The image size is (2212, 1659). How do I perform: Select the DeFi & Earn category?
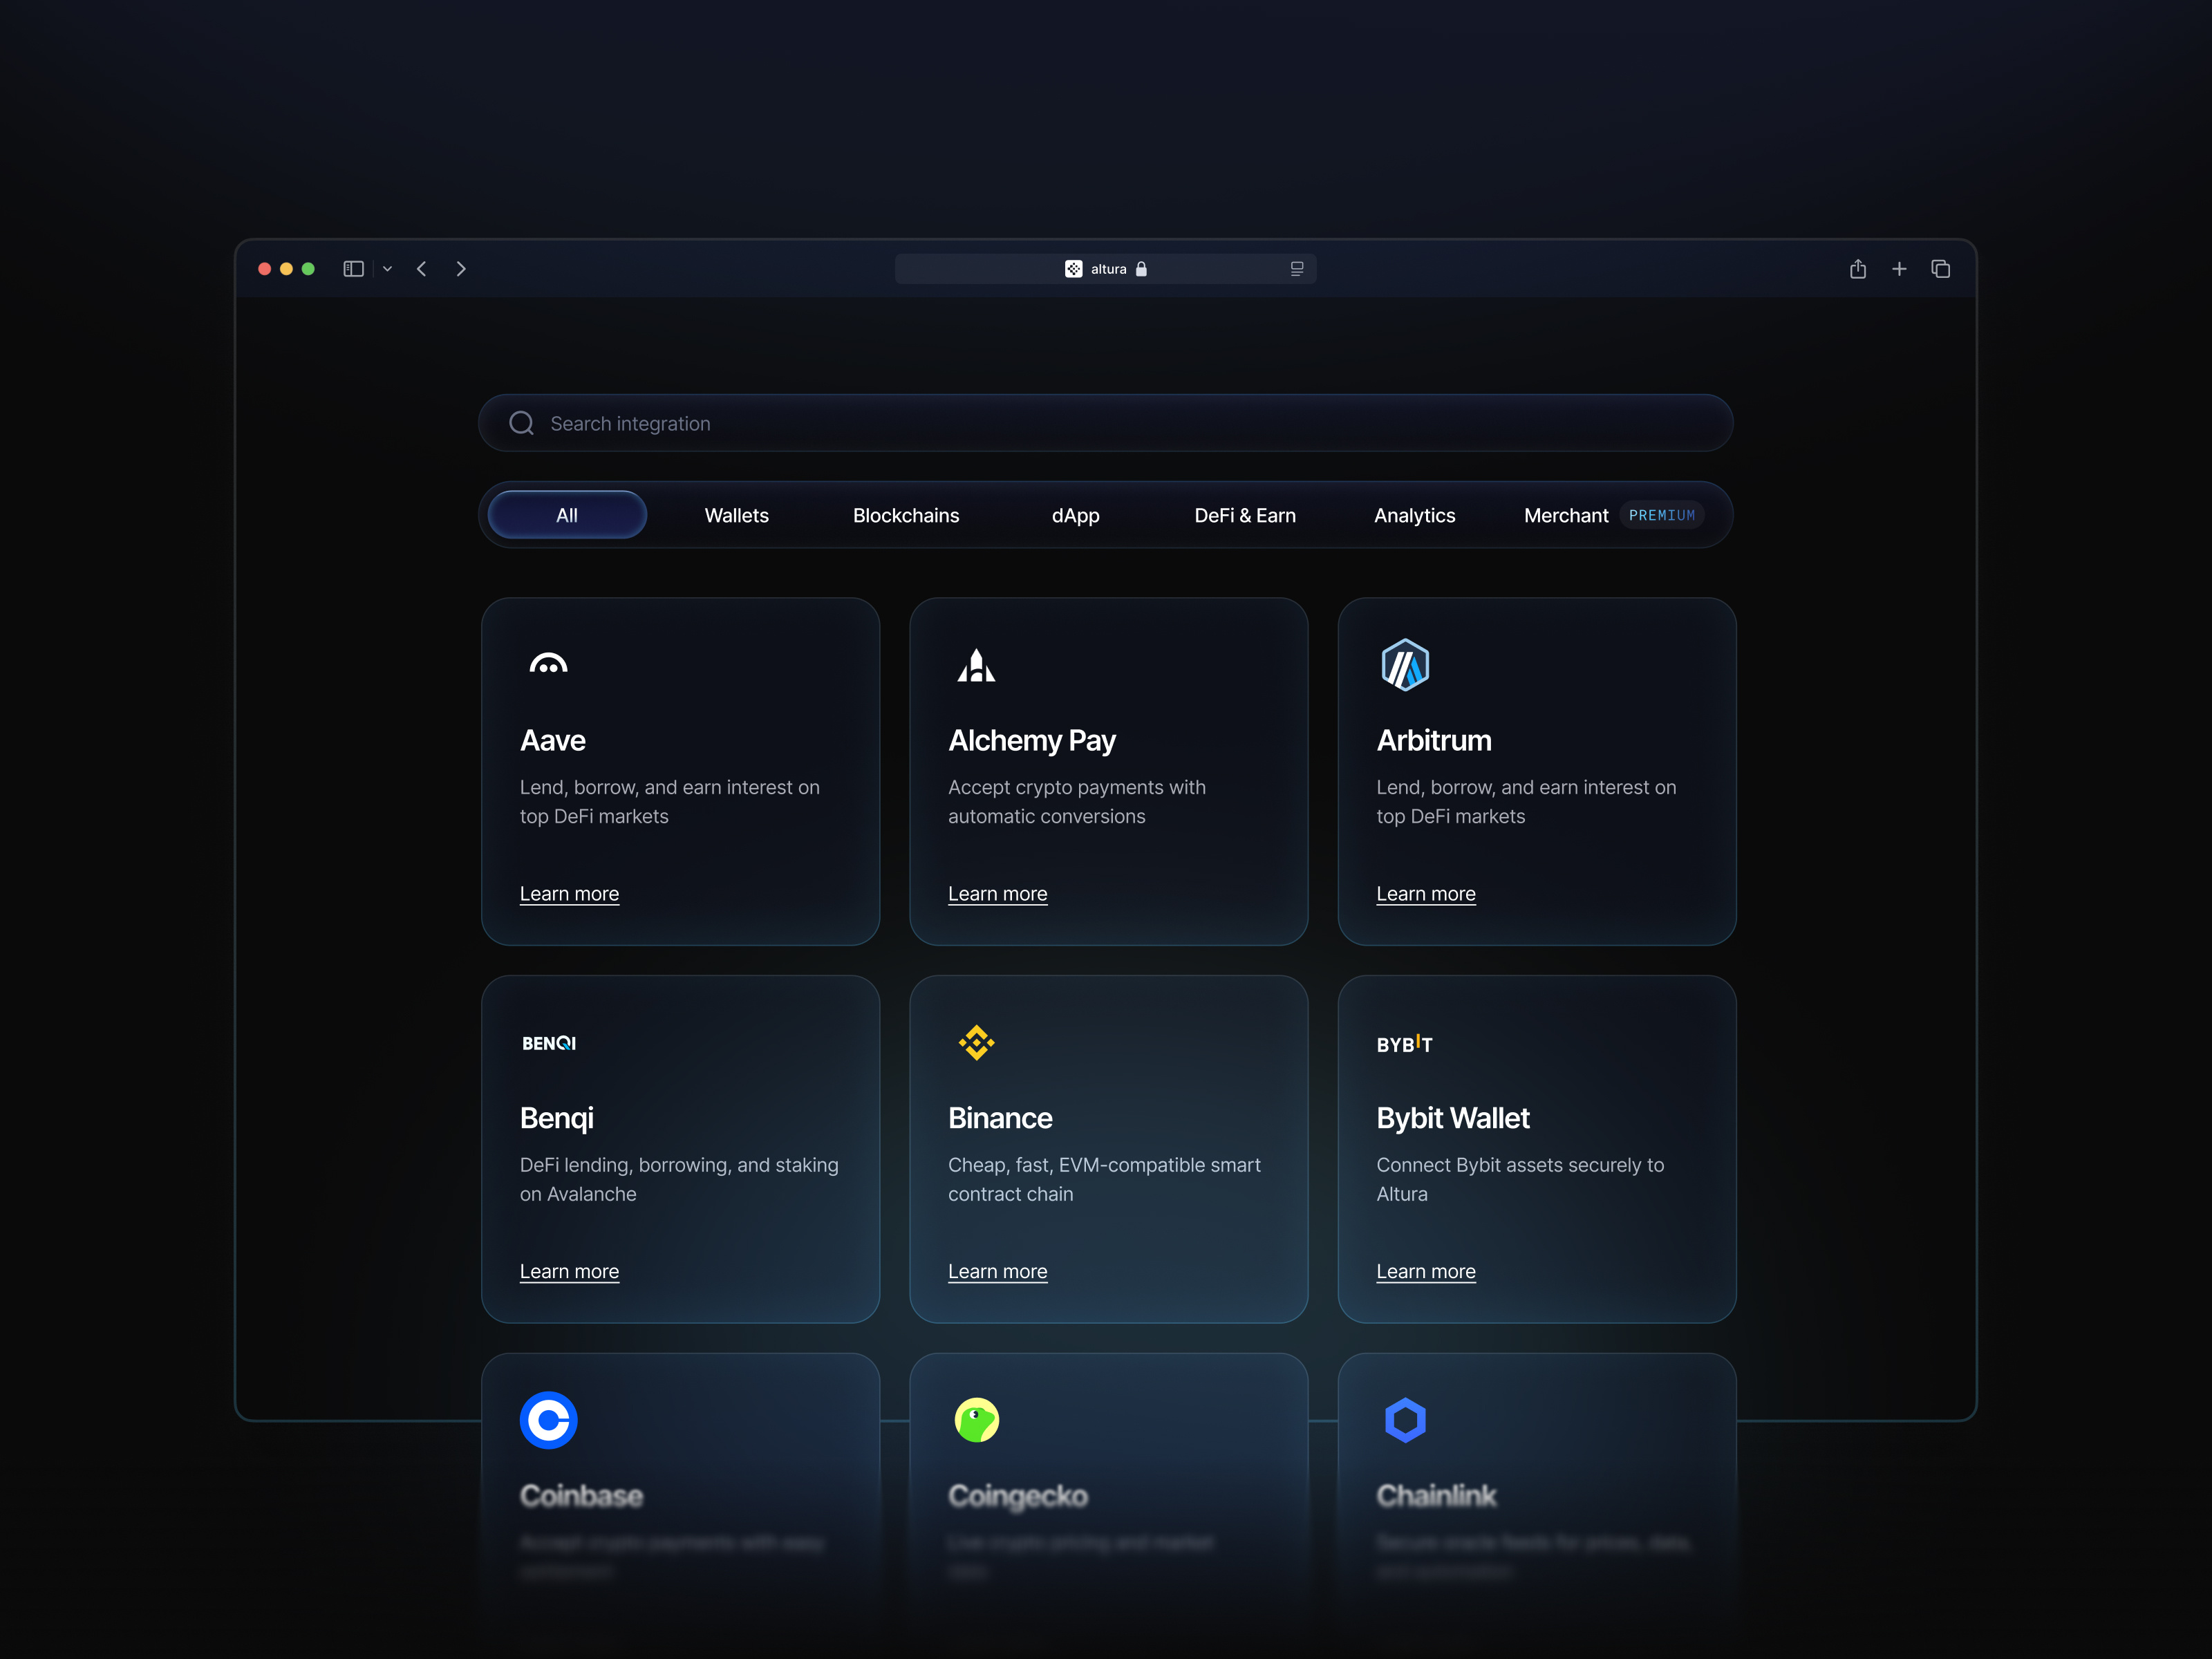click(x=1244, y=515)
